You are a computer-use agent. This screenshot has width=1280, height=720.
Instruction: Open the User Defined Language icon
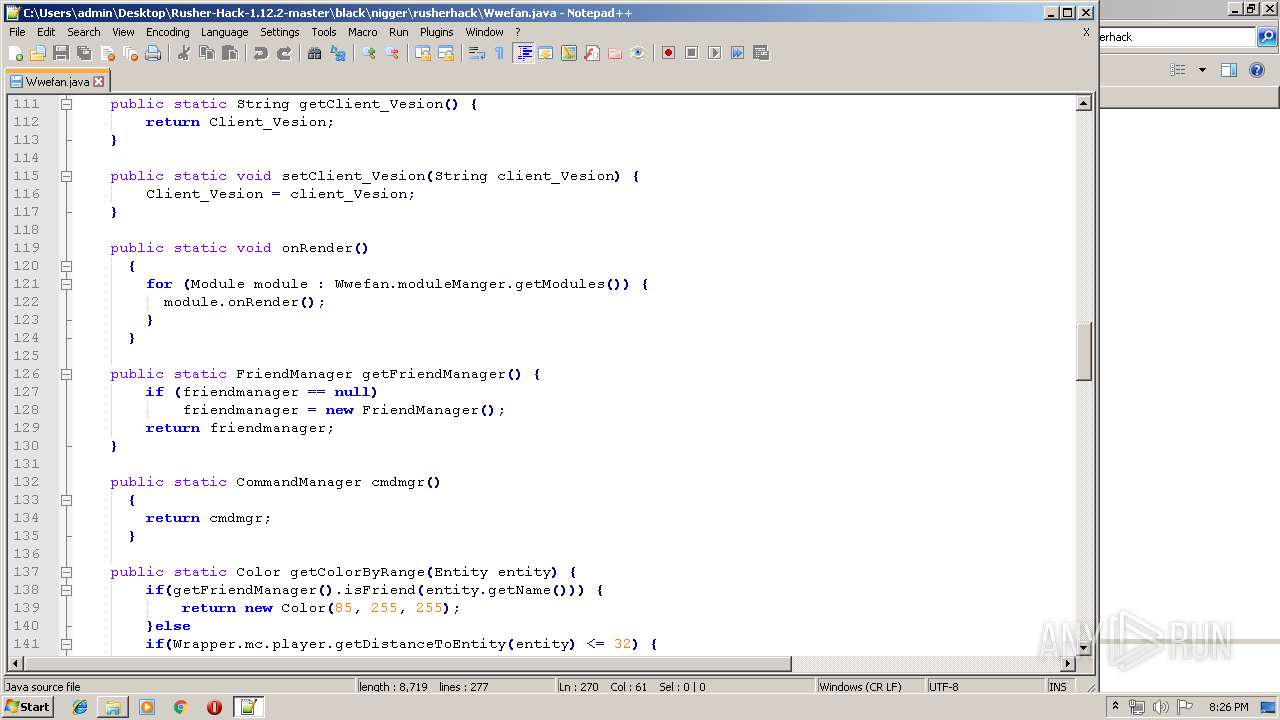(545, 53)
